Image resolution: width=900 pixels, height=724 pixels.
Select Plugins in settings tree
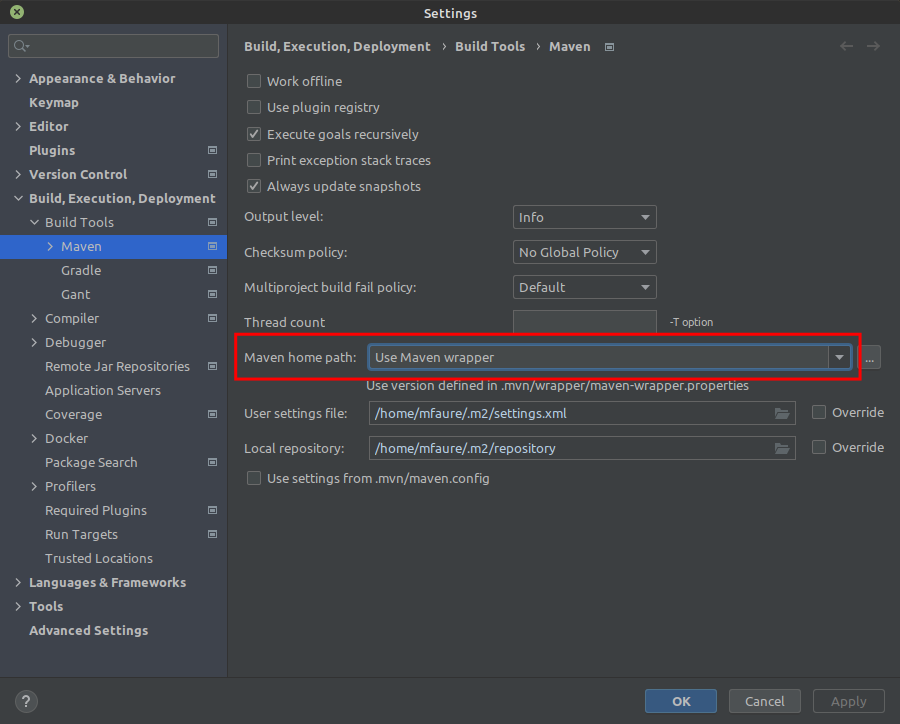[x=52, y=150]
